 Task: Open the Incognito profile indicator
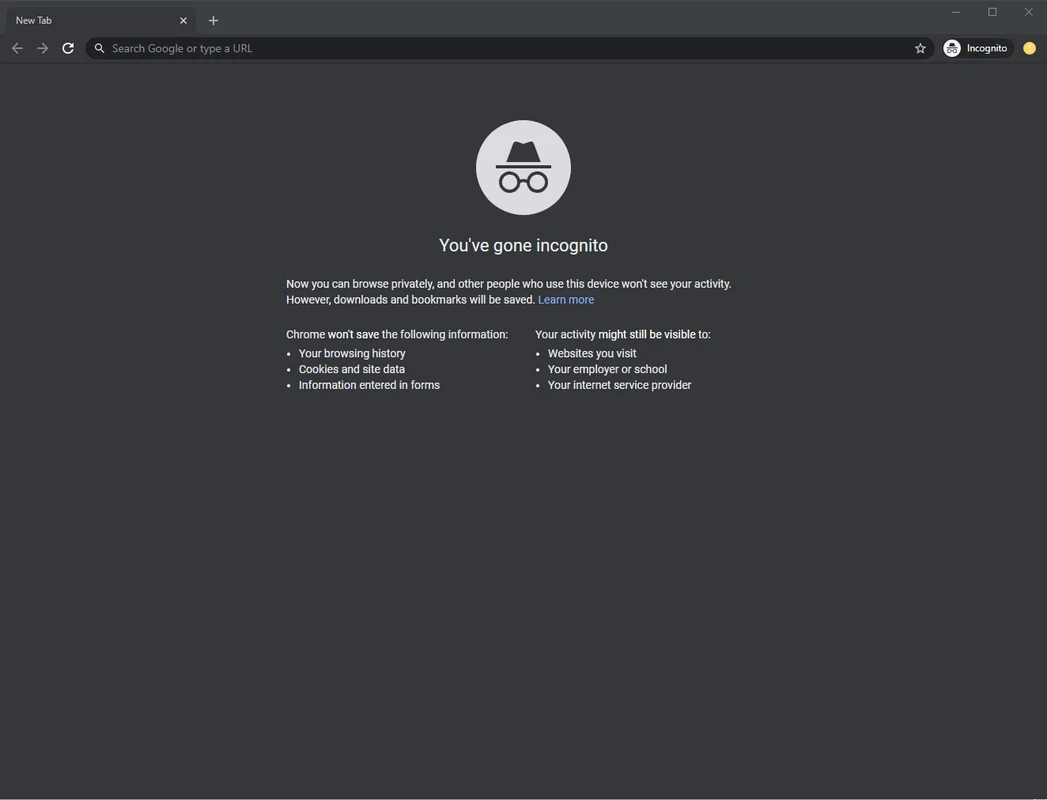coord(978,48)
